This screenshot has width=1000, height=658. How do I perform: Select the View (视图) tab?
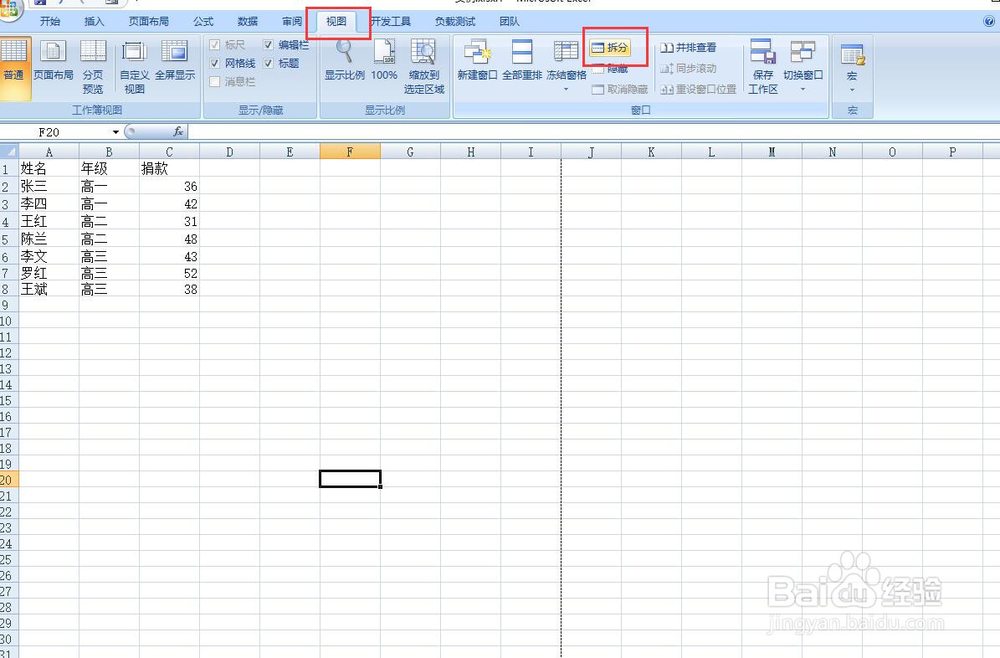[x=337, y=21]
